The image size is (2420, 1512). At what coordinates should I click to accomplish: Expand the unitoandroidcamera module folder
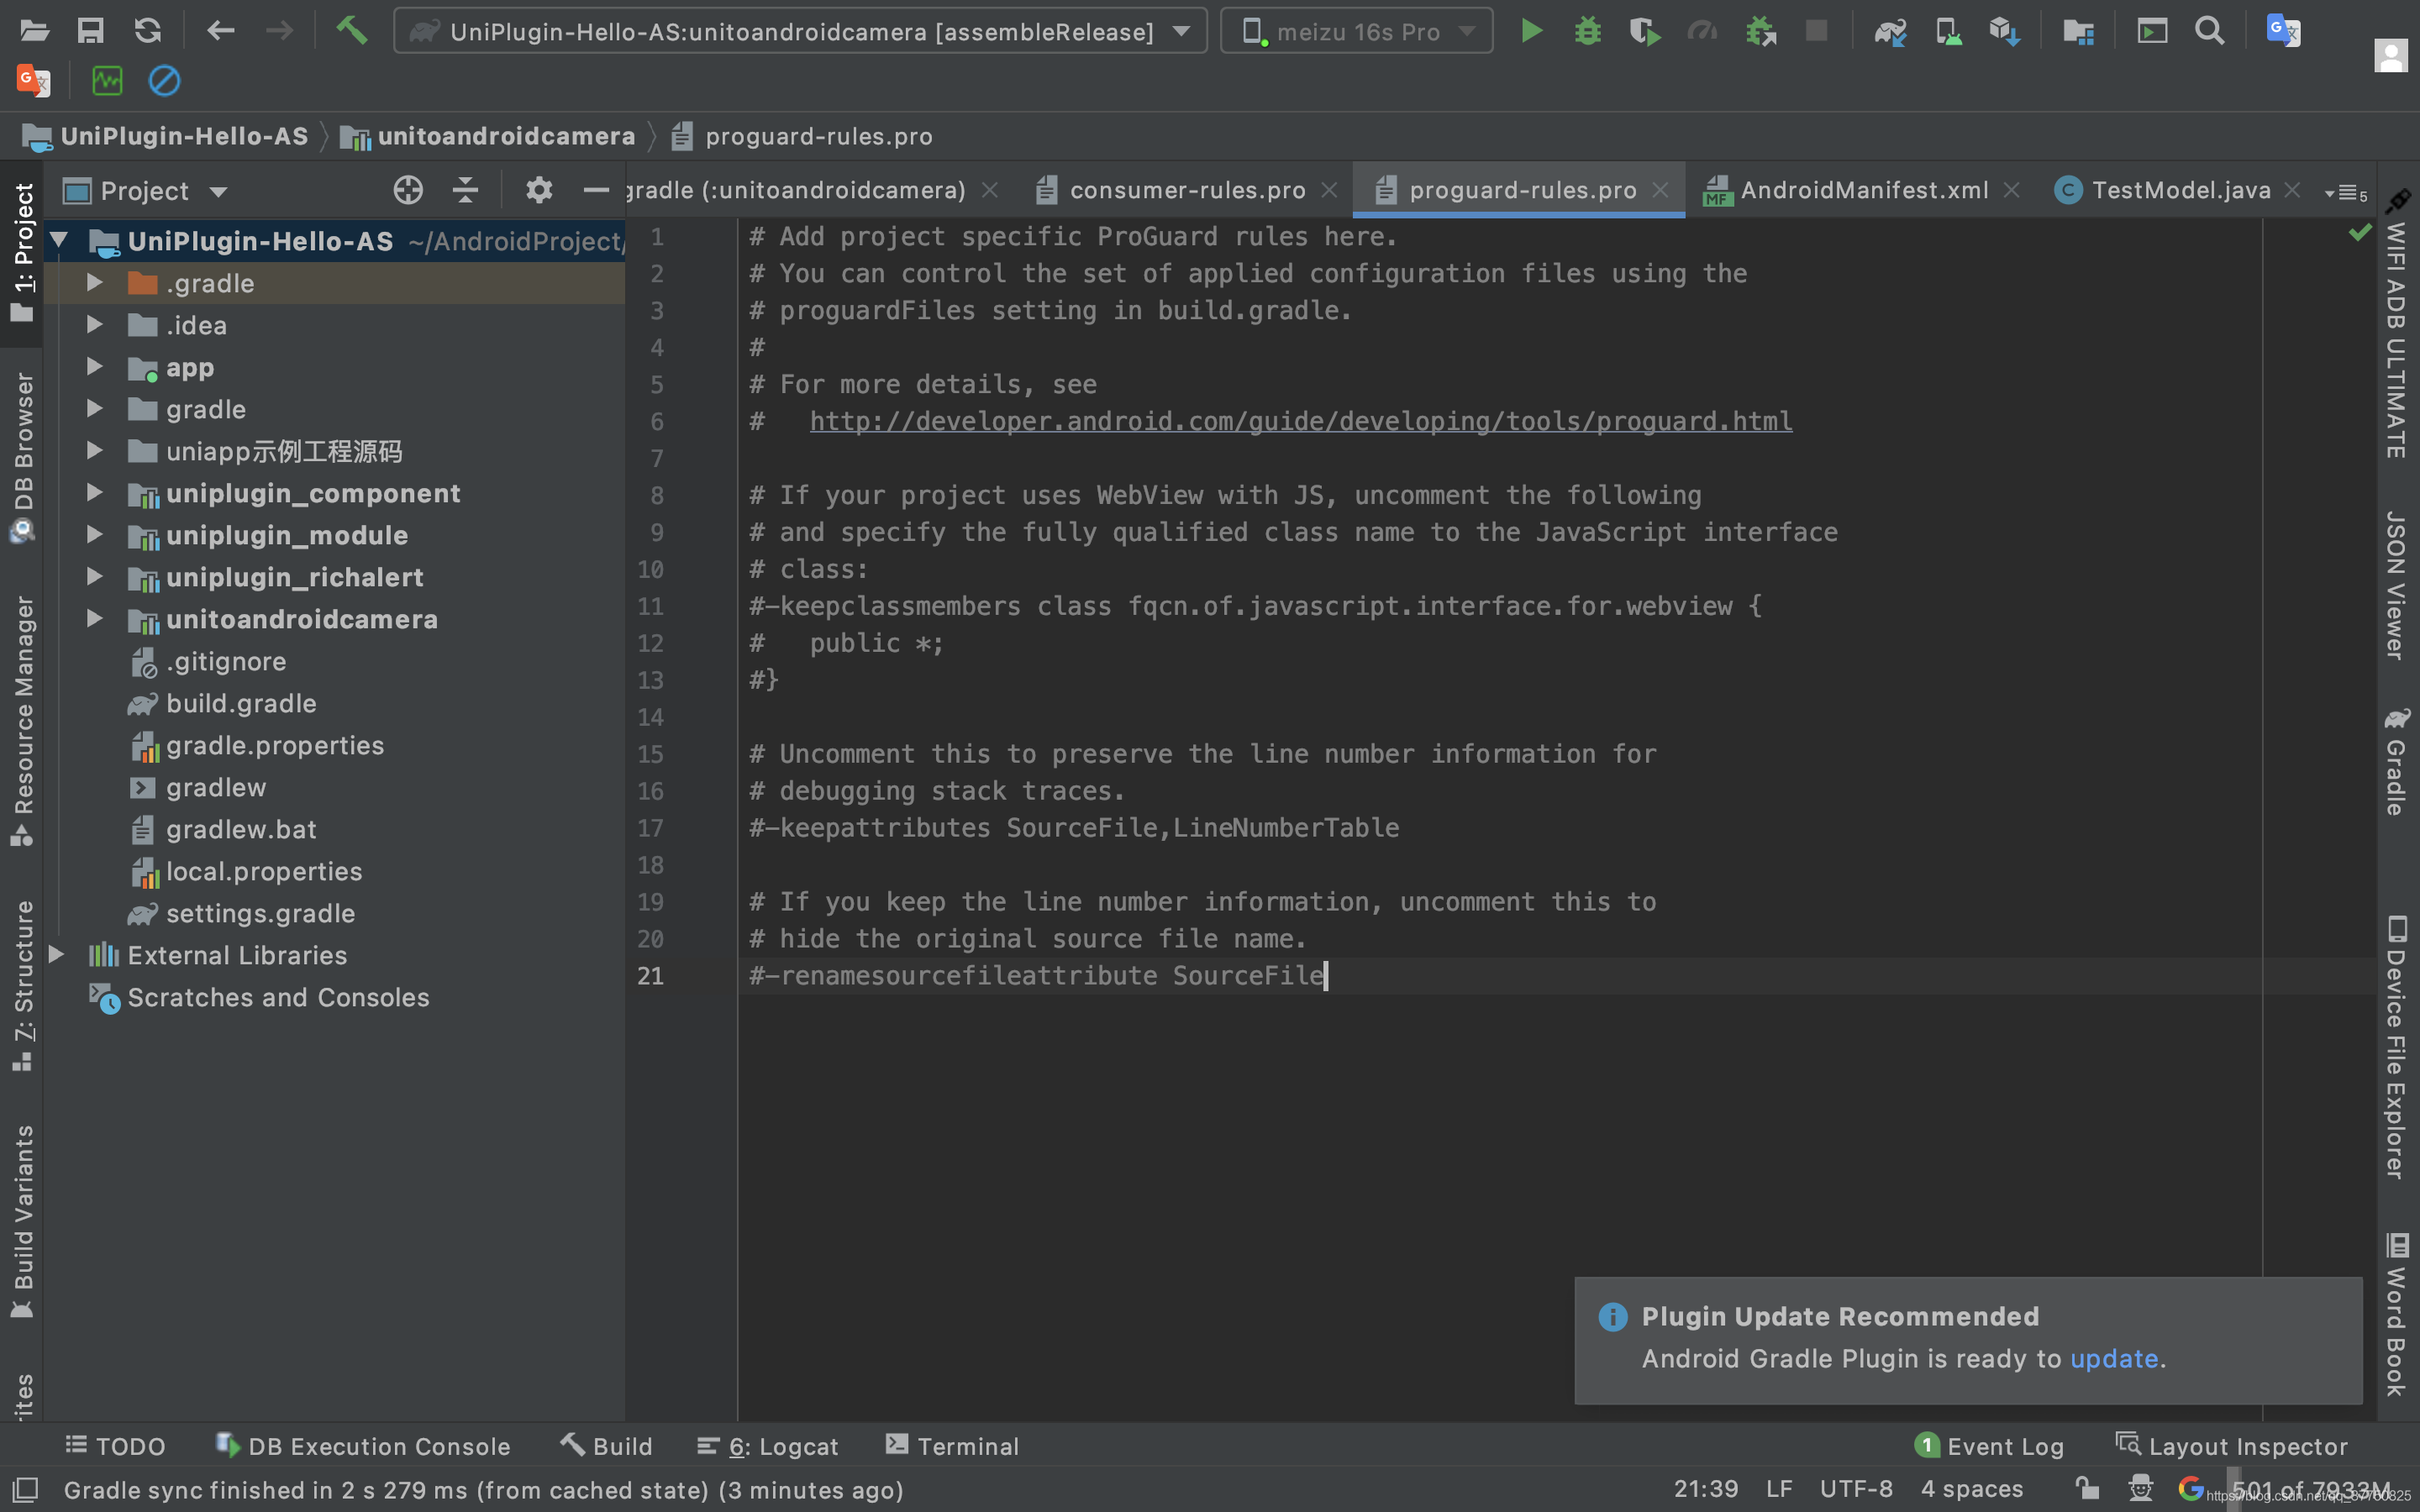pyautogui.click(x=95, y=619)
